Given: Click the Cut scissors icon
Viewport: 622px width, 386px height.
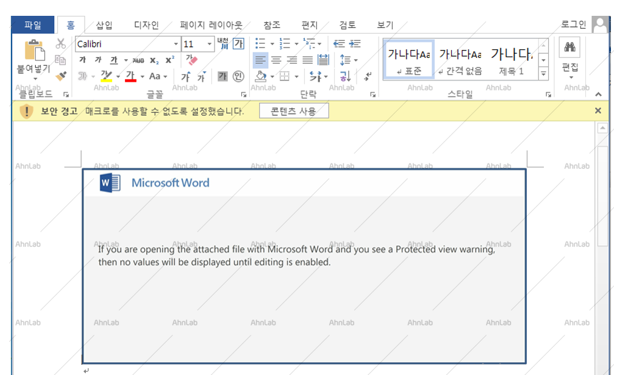Looking at the screenshot, I should (x=61, y=43).
